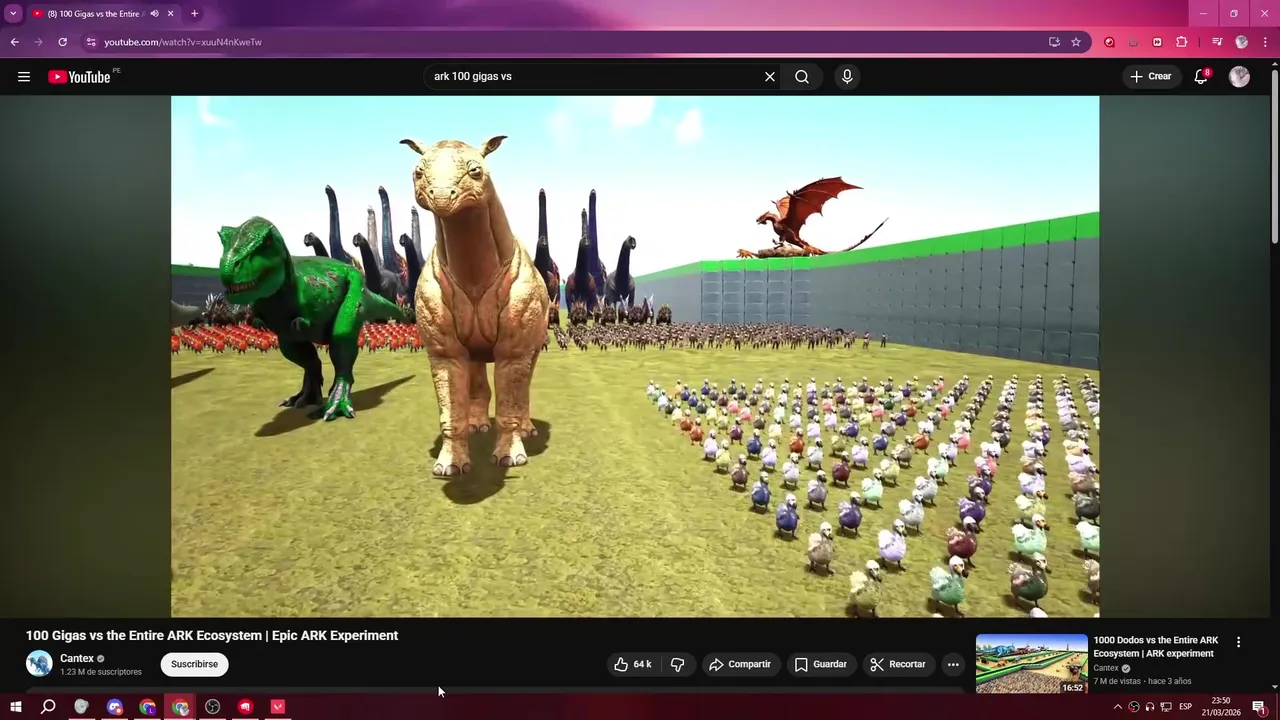
Task: Open the Chrome profile avatar
Action: point(1241,42)
